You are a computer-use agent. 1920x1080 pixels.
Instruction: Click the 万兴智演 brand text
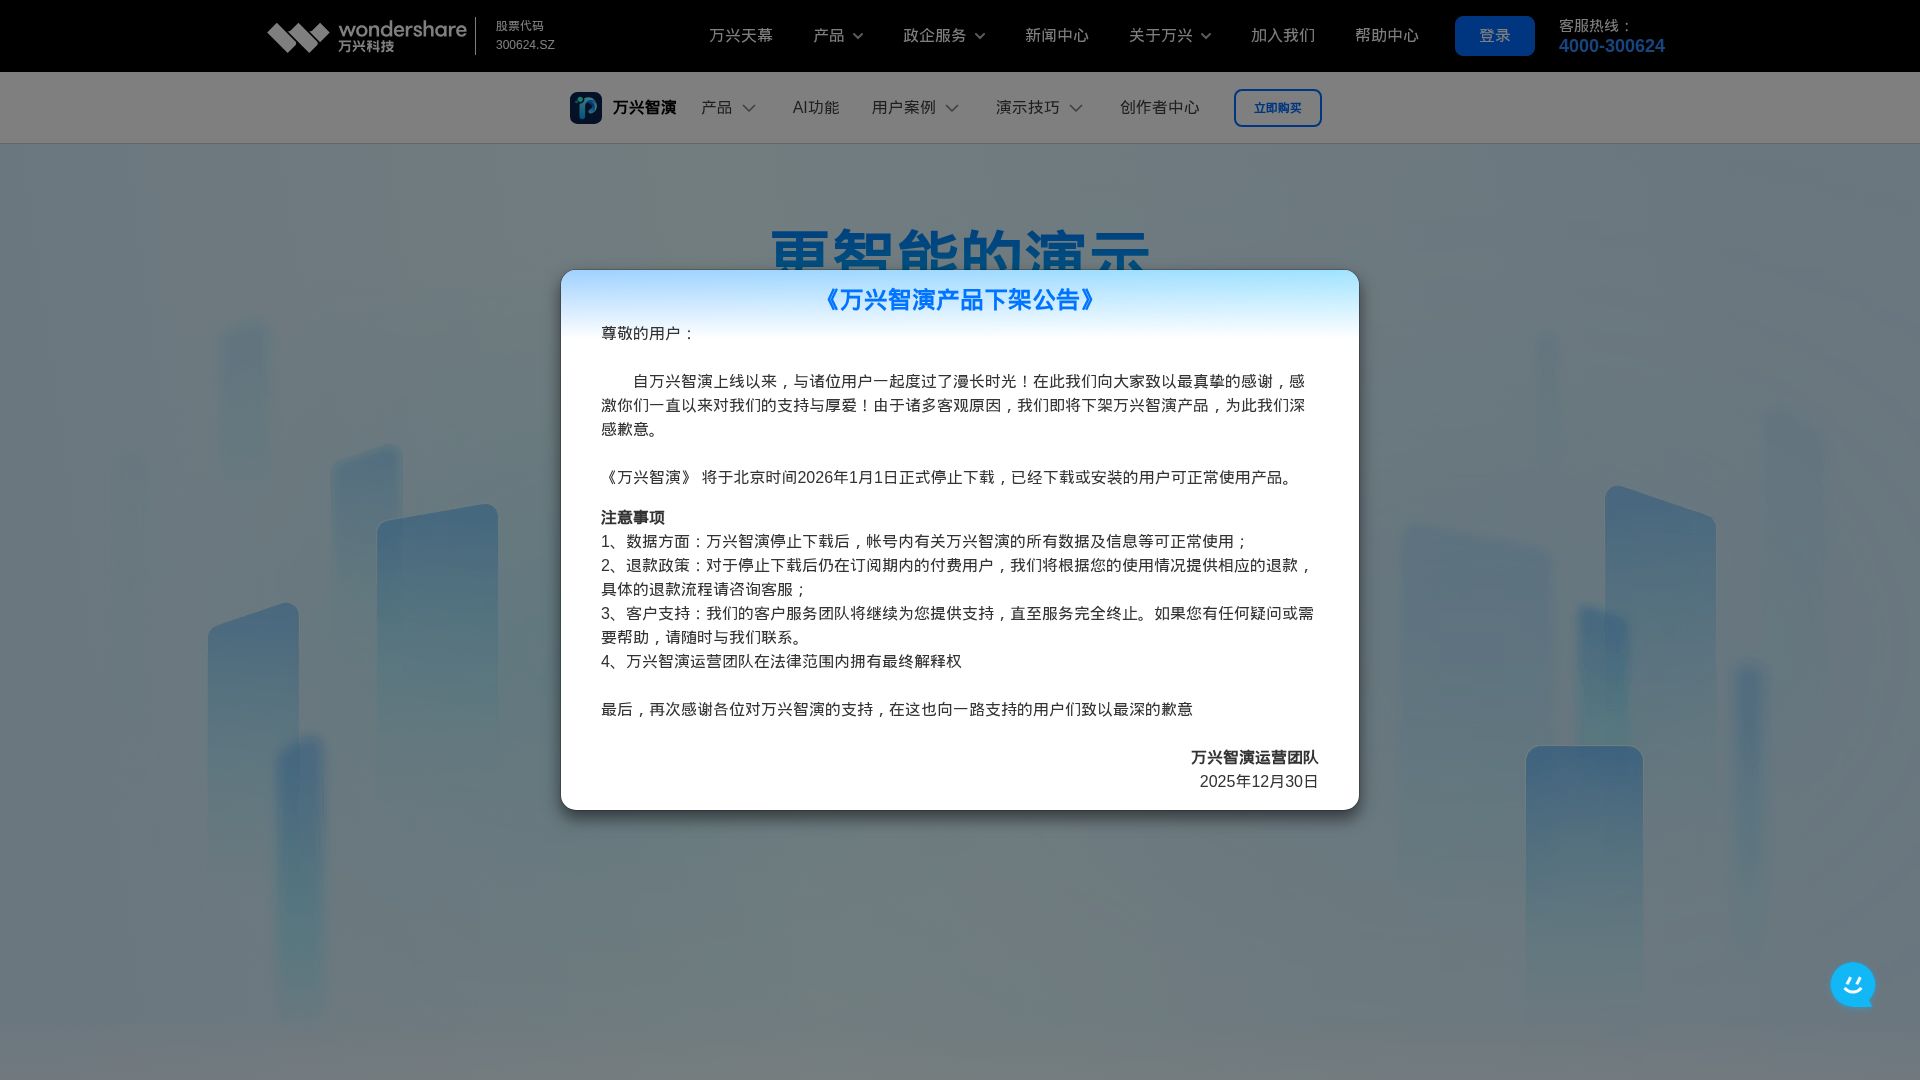[644, 108]
